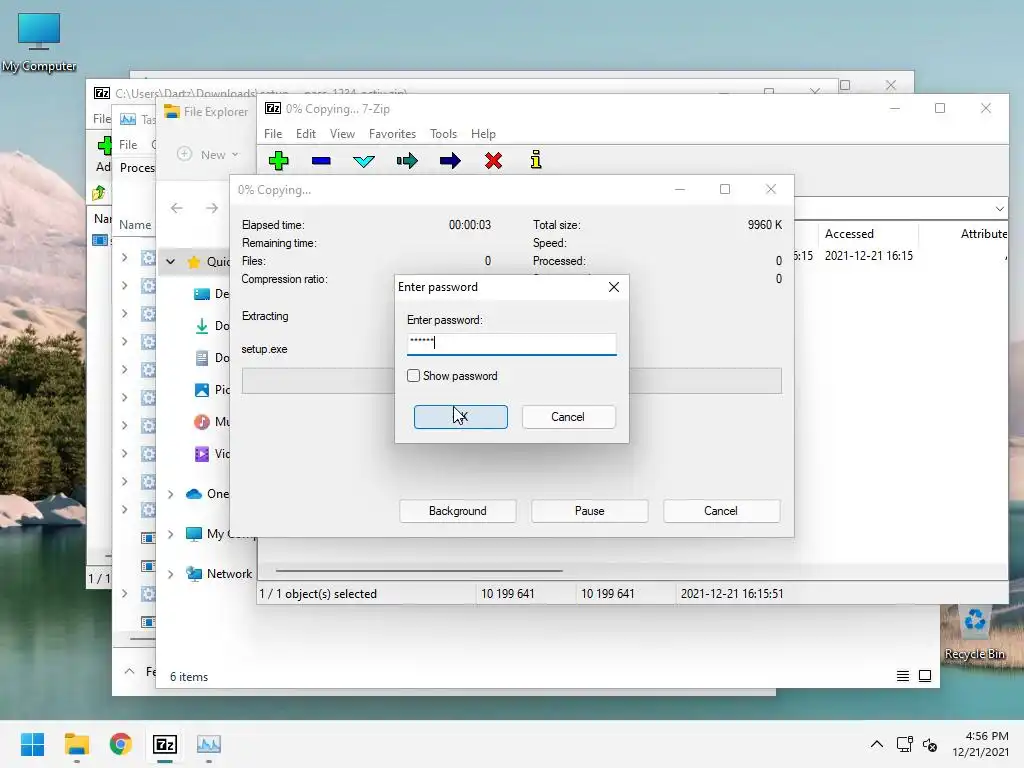Open File Explorer from the taskbar

(76, 744)
